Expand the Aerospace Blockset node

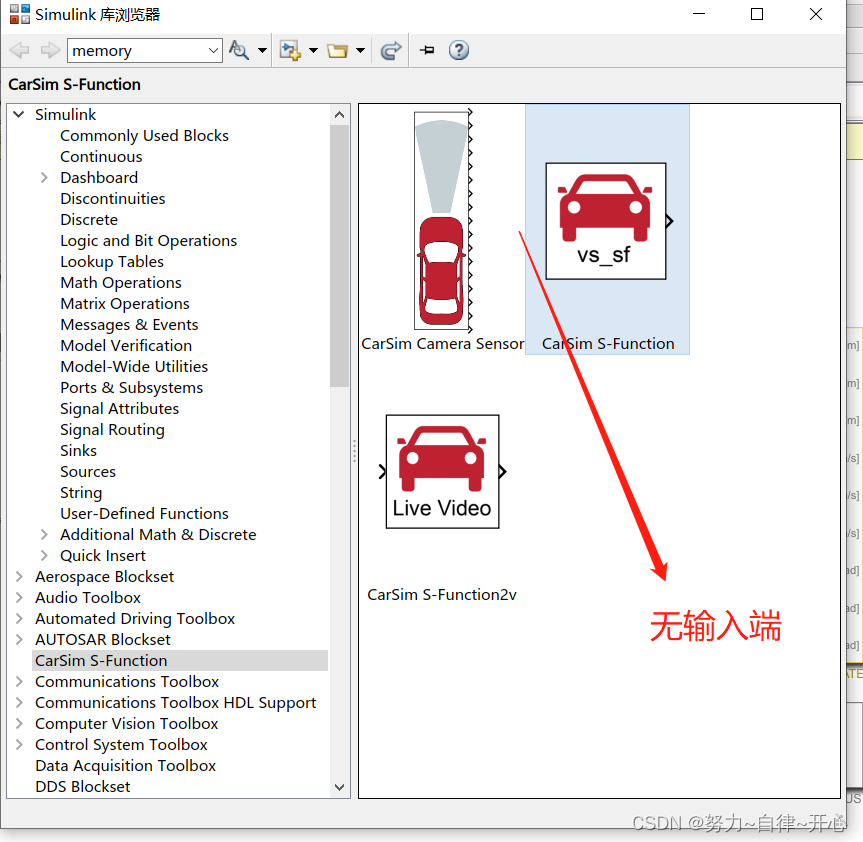[x=19, y=577]
